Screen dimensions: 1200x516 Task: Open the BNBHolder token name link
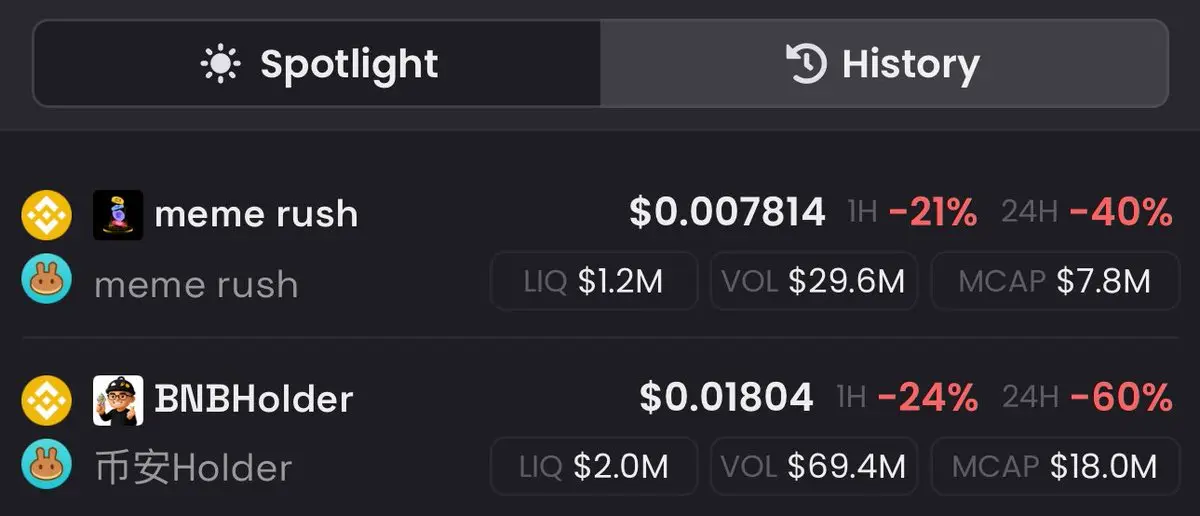[x=254, y=400]
